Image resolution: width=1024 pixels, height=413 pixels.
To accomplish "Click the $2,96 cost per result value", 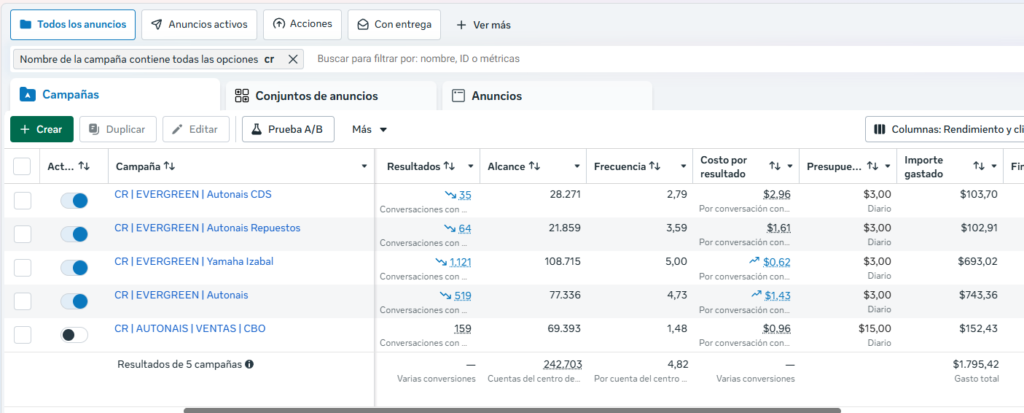I will pos(777,194).
